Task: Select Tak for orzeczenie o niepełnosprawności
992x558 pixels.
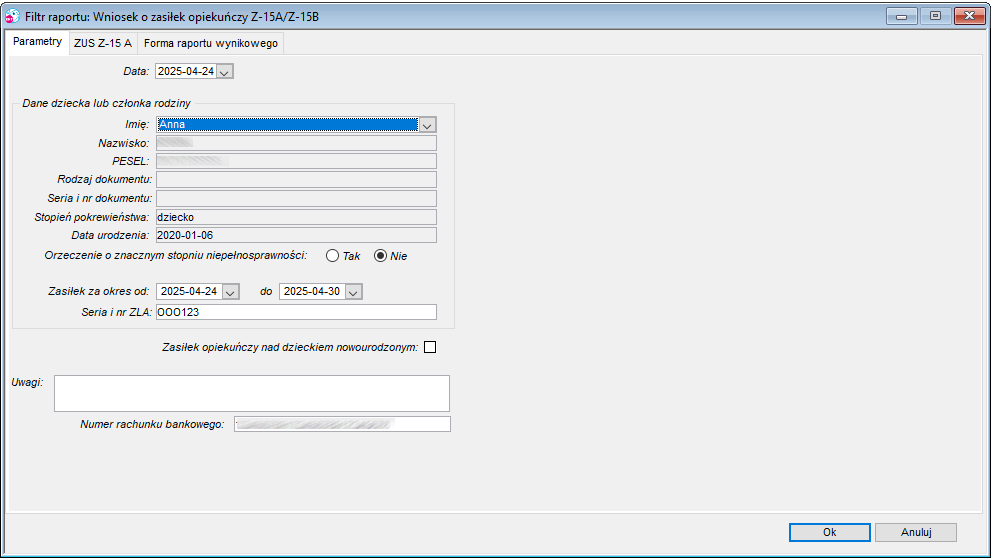Action: pyautogui.click(x=332, y=256)
